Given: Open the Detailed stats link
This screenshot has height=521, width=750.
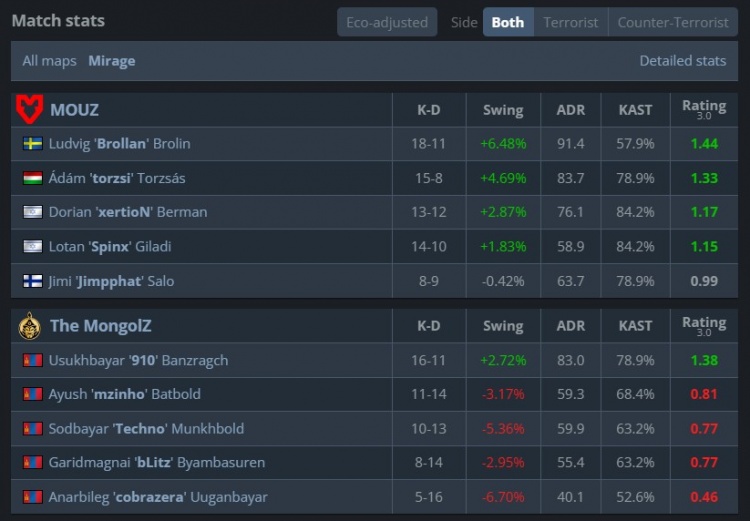Looking at the screenshot, I should pyautogui.click(x=682, y=61).
